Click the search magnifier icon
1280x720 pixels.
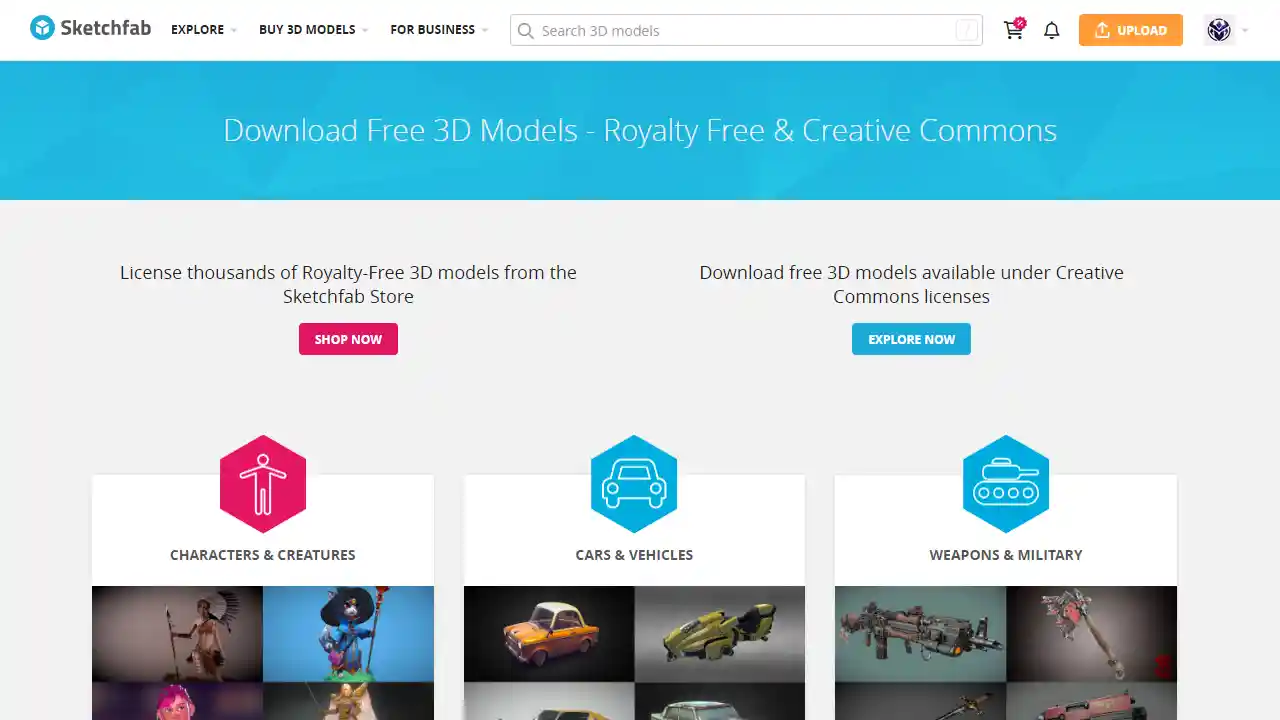pyautogui.click(x=526, y=31)
